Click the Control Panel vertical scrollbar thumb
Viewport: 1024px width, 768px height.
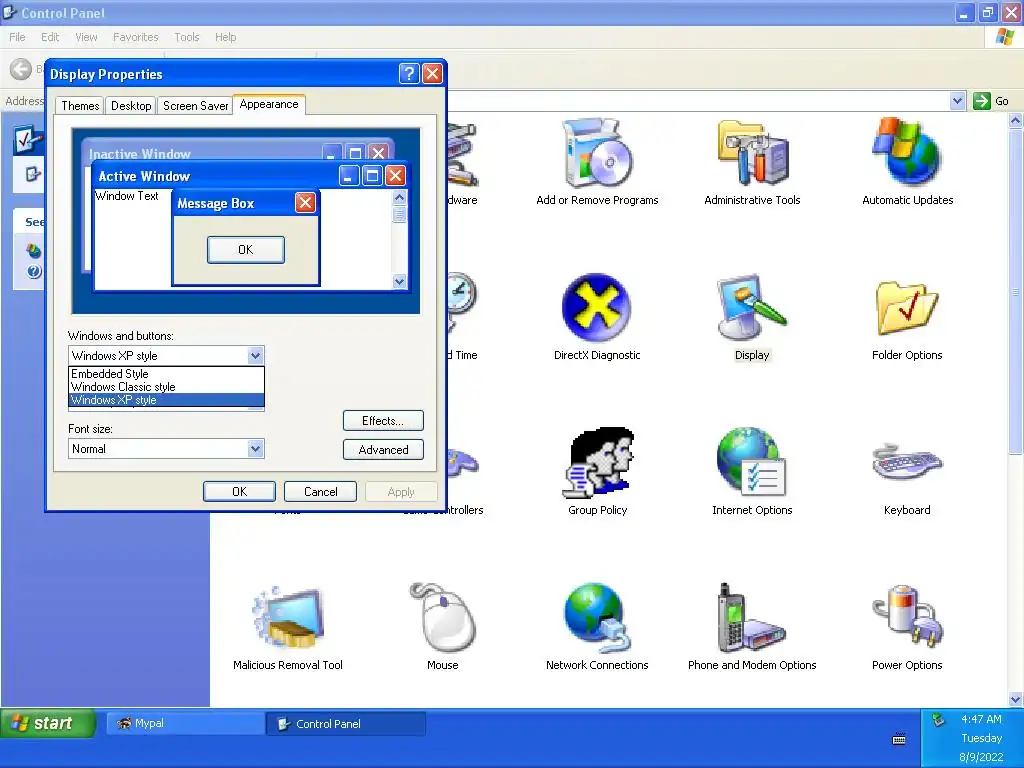tap(1016, 291)
